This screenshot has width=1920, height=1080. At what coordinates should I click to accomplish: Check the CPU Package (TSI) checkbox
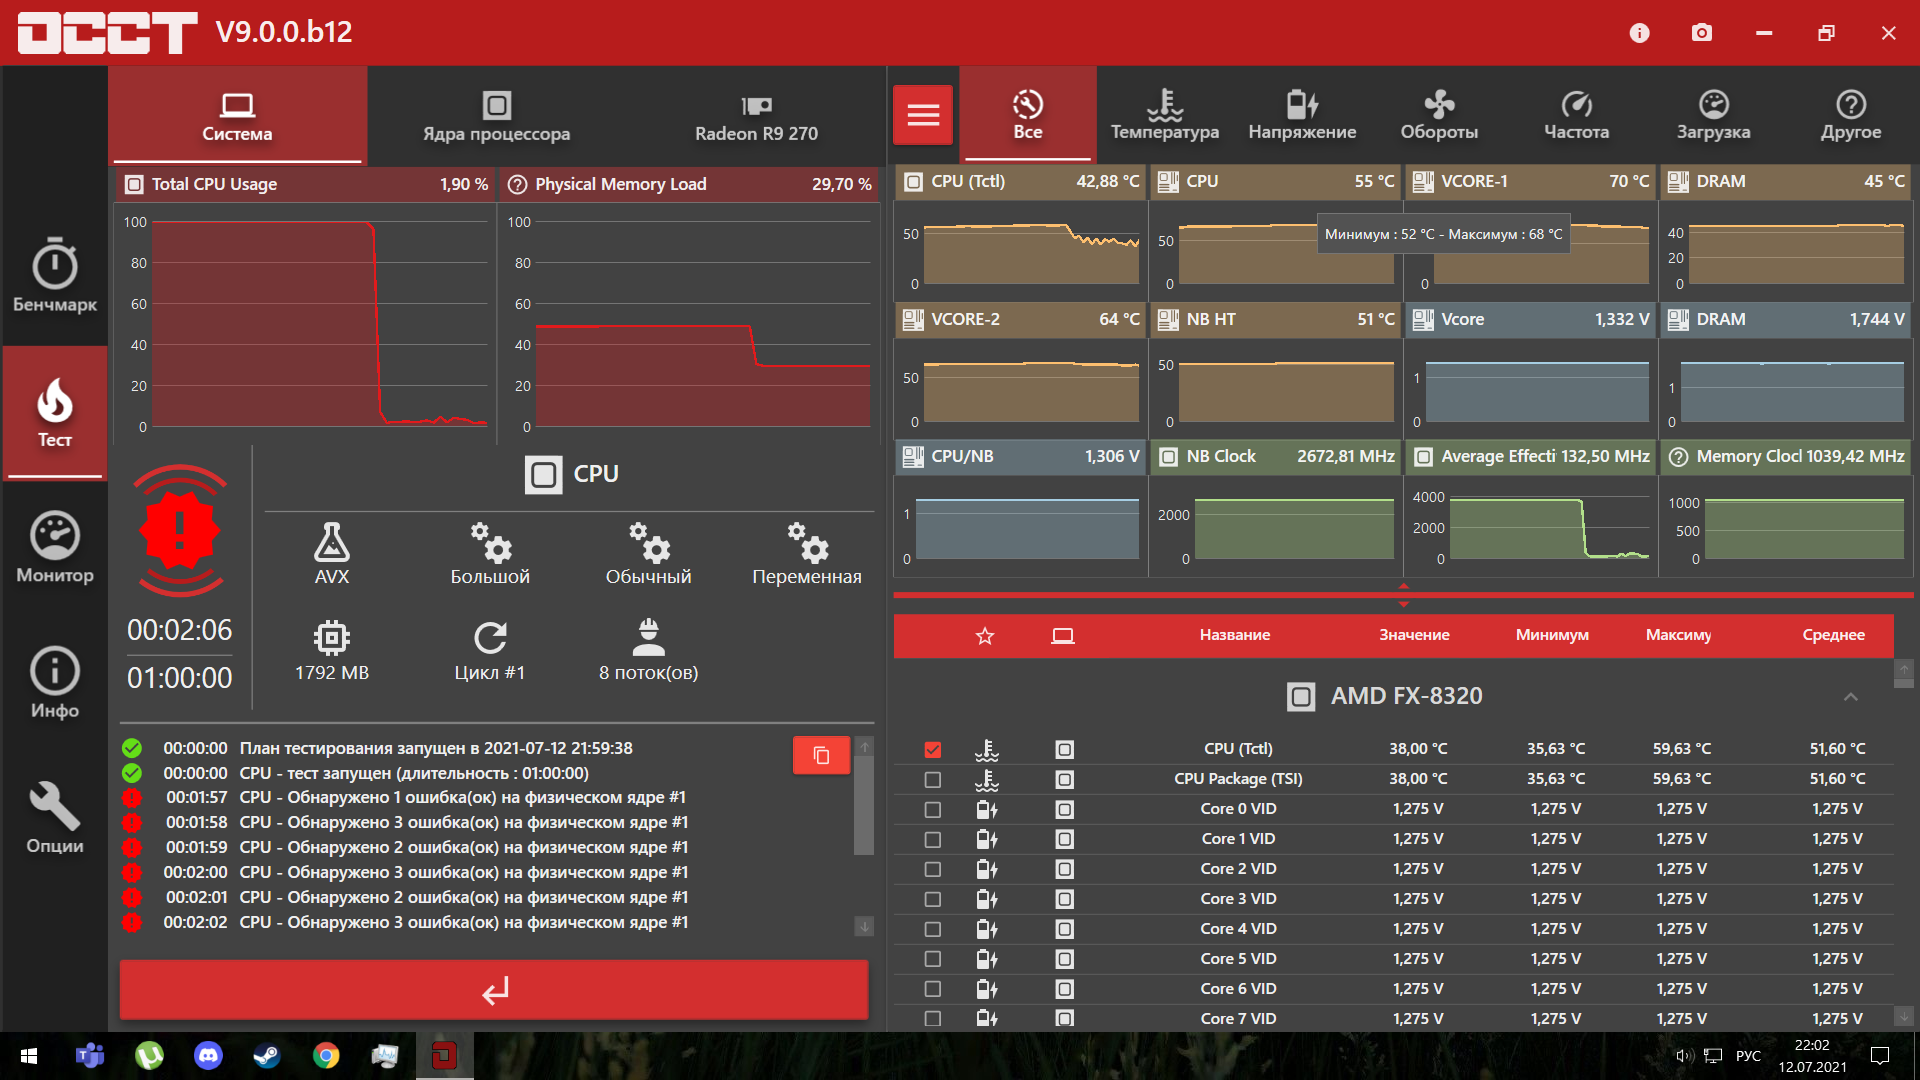point(933,779)
